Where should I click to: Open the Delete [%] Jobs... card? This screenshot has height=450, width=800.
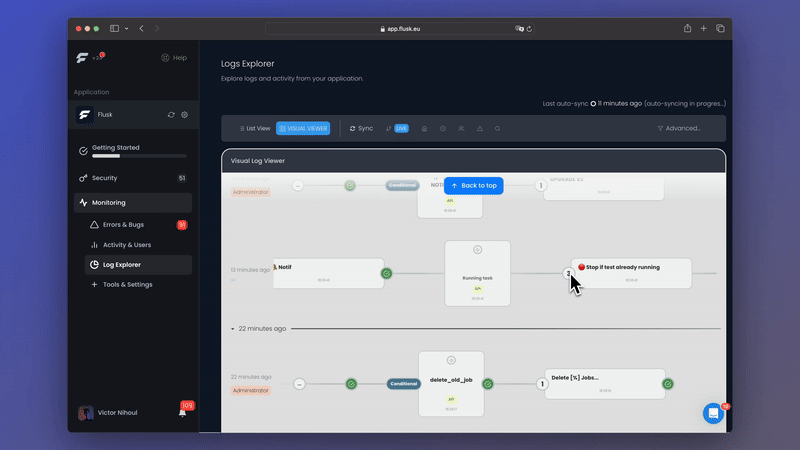605,384
